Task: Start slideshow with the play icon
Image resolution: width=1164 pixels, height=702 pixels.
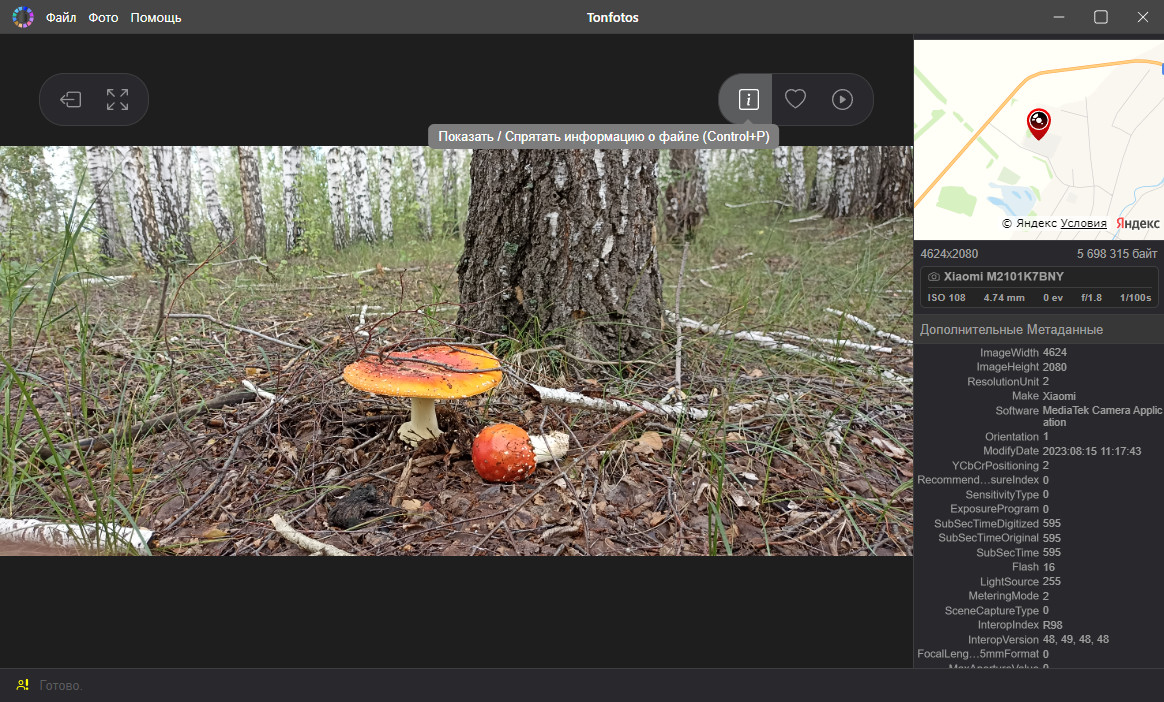Action: point(842,99)
